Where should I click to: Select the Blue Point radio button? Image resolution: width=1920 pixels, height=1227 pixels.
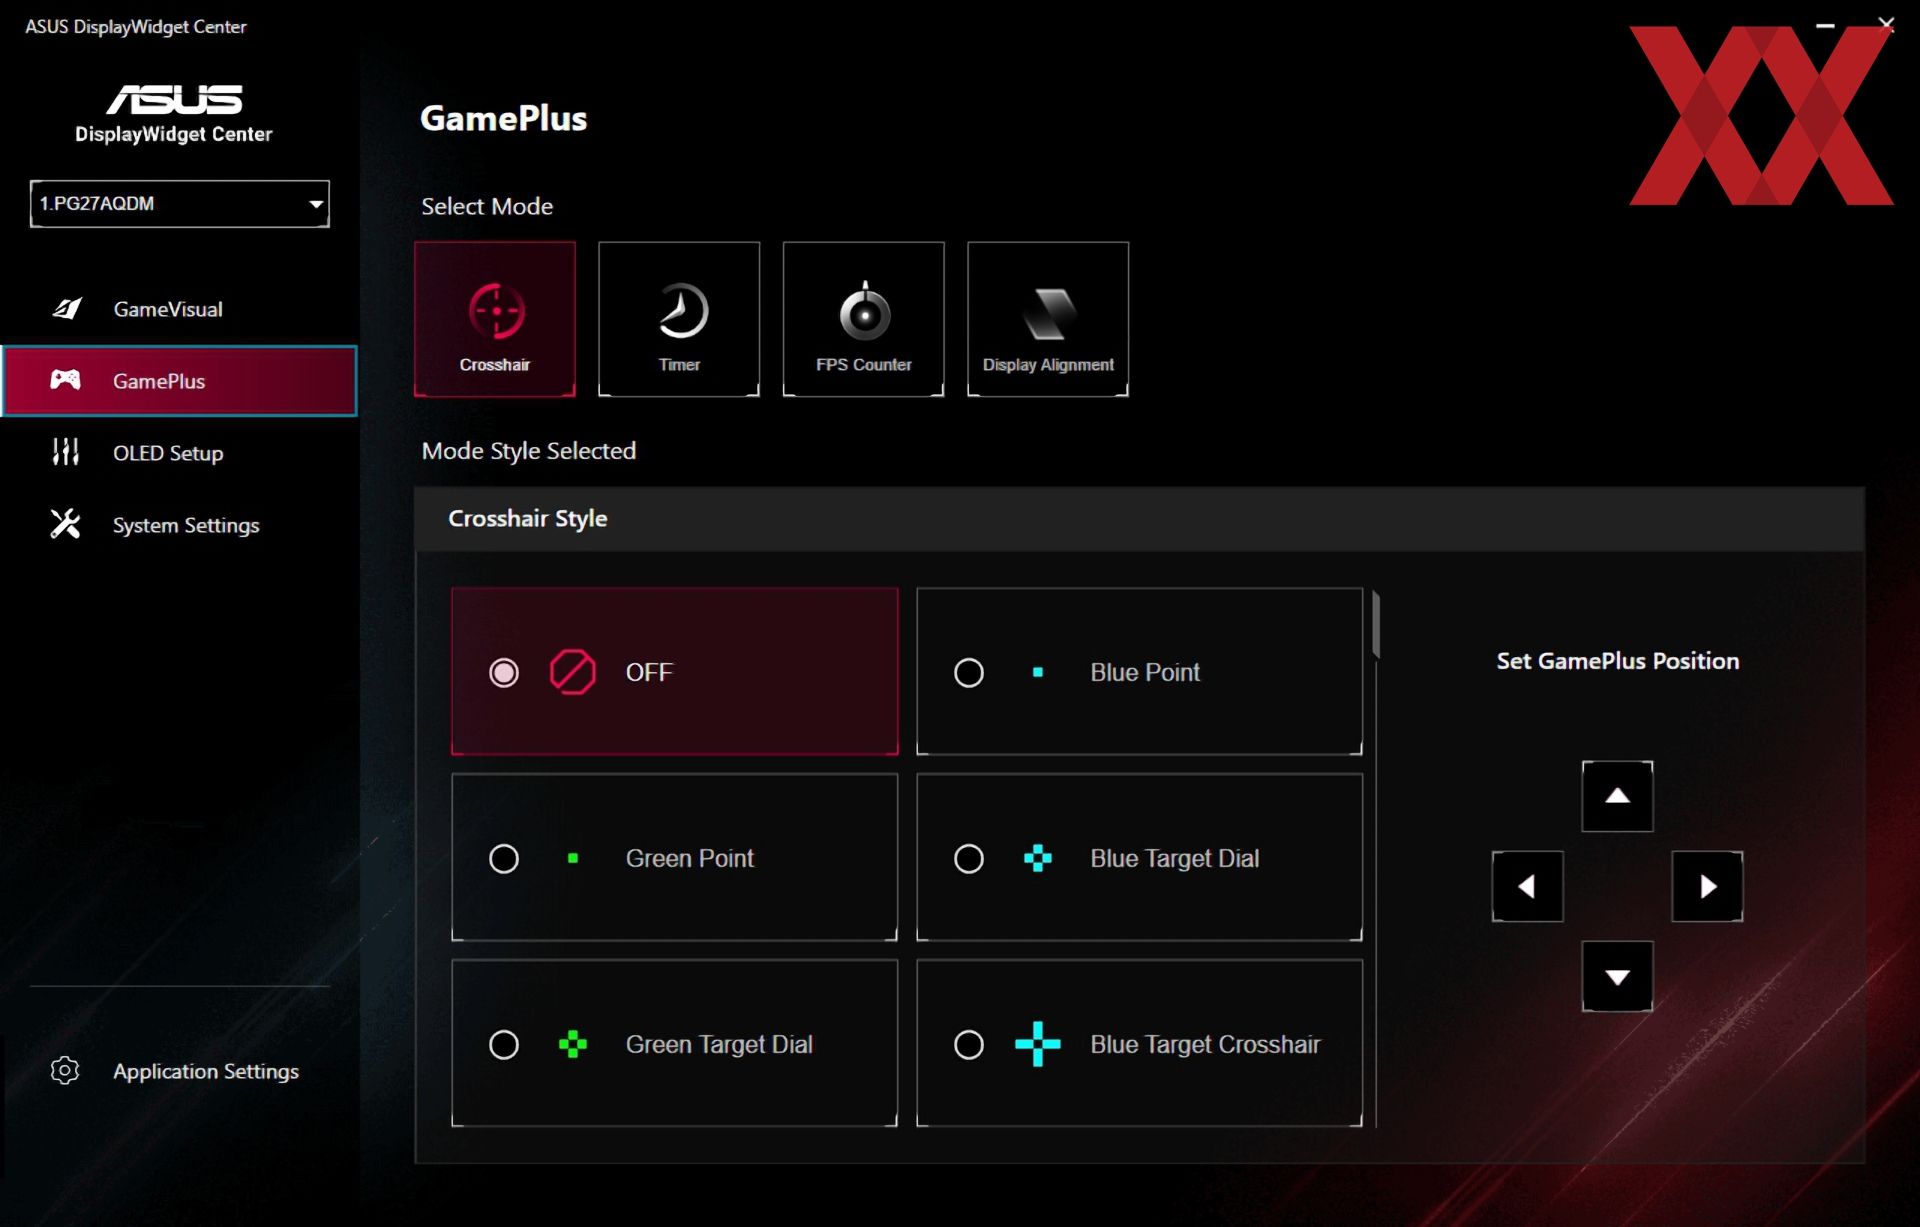969,672
